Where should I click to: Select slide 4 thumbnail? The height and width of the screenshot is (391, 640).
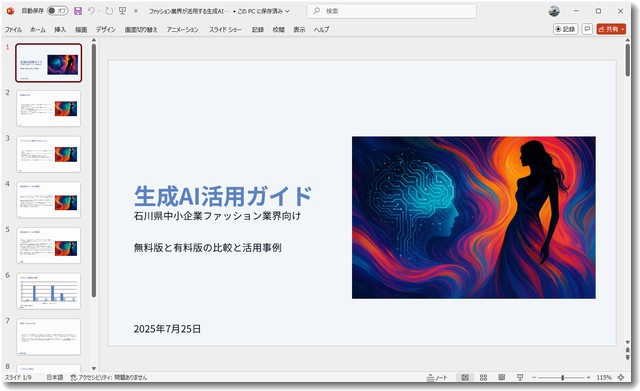pyautogui.click(x=49, y=200)
